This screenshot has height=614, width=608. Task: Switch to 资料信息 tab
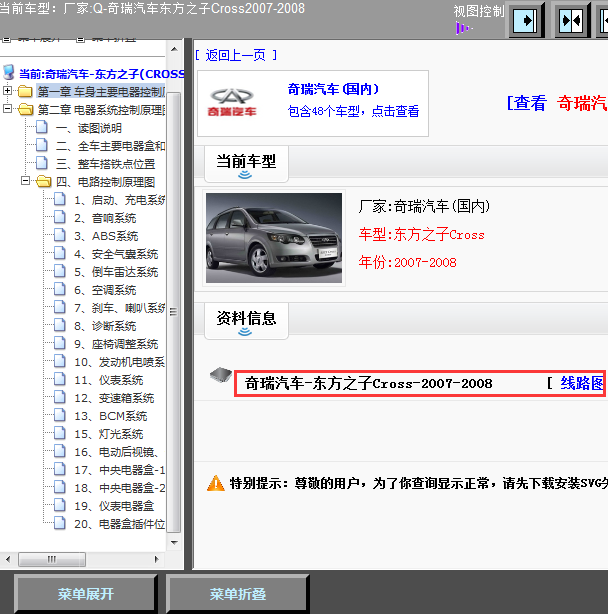[246, 321]
